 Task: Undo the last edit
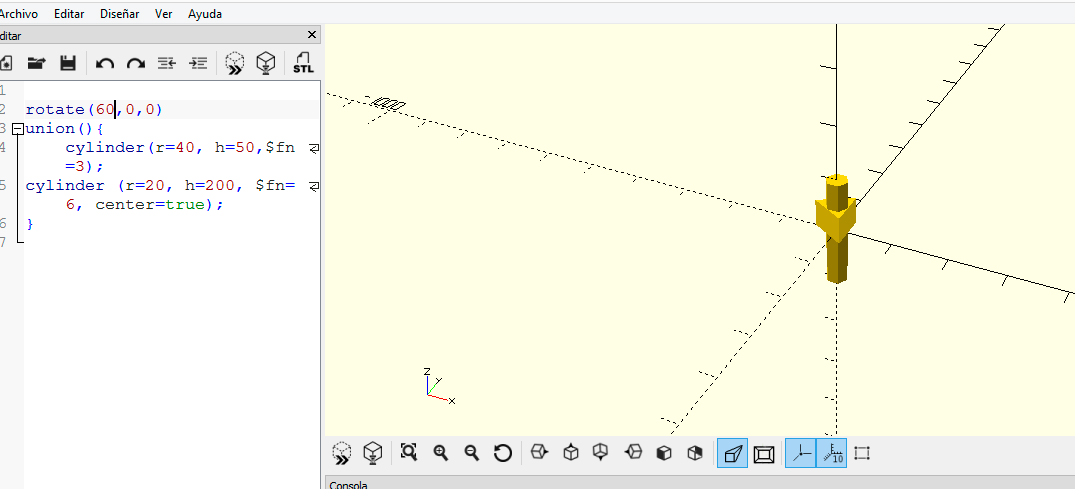[x=105, y=63]
